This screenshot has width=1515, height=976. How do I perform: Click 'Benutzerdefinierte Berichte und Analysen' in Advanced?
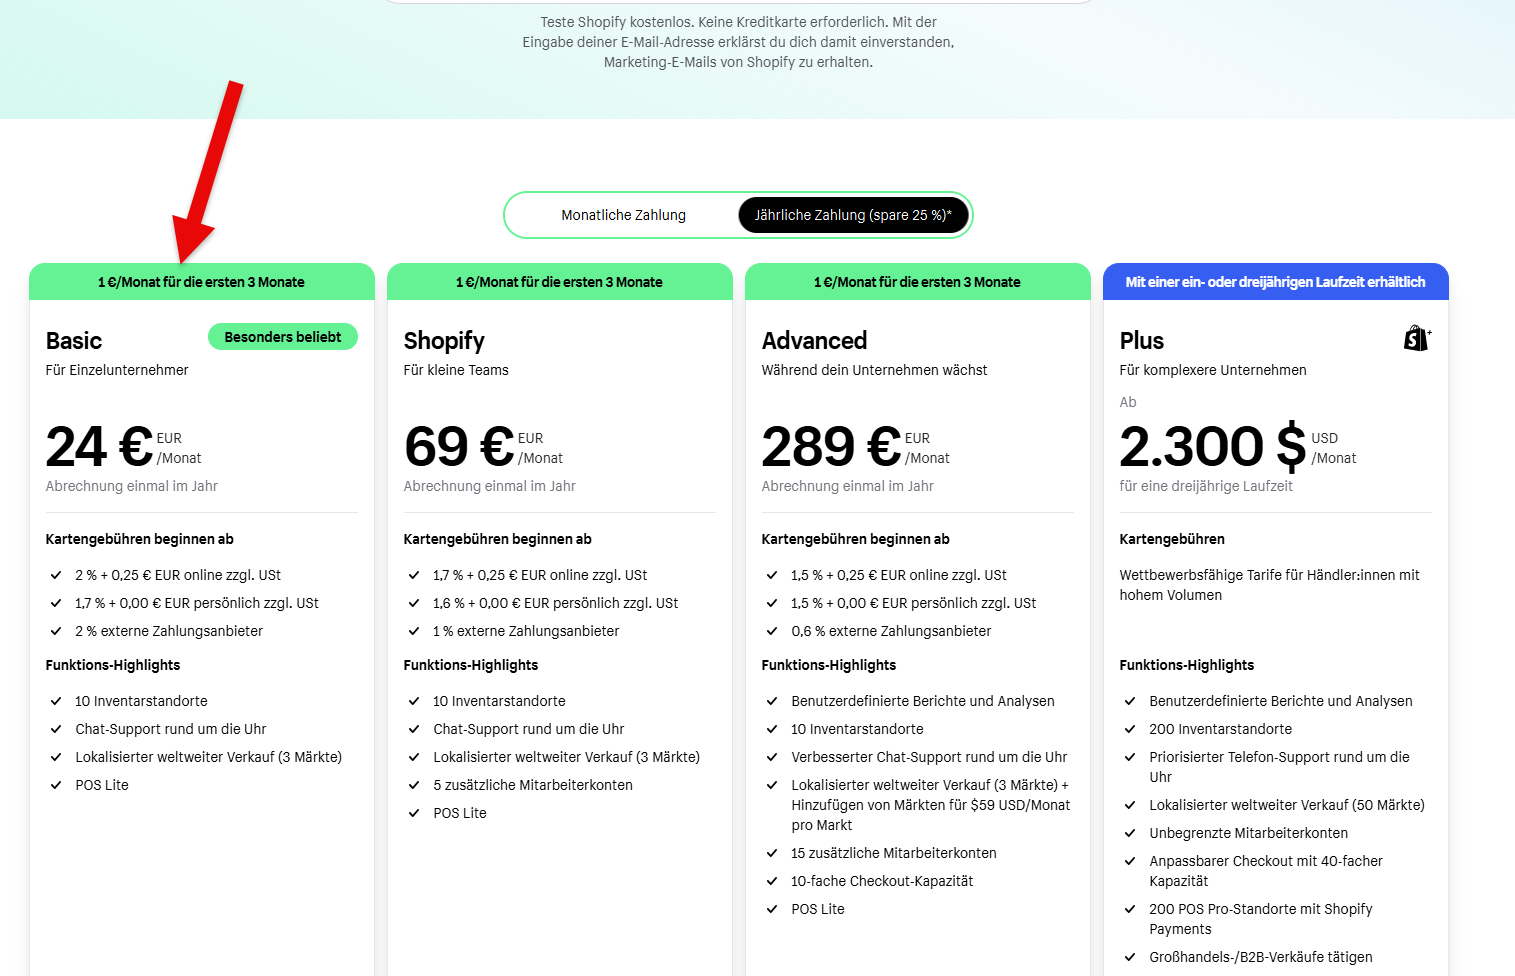(x=923, y=701)
